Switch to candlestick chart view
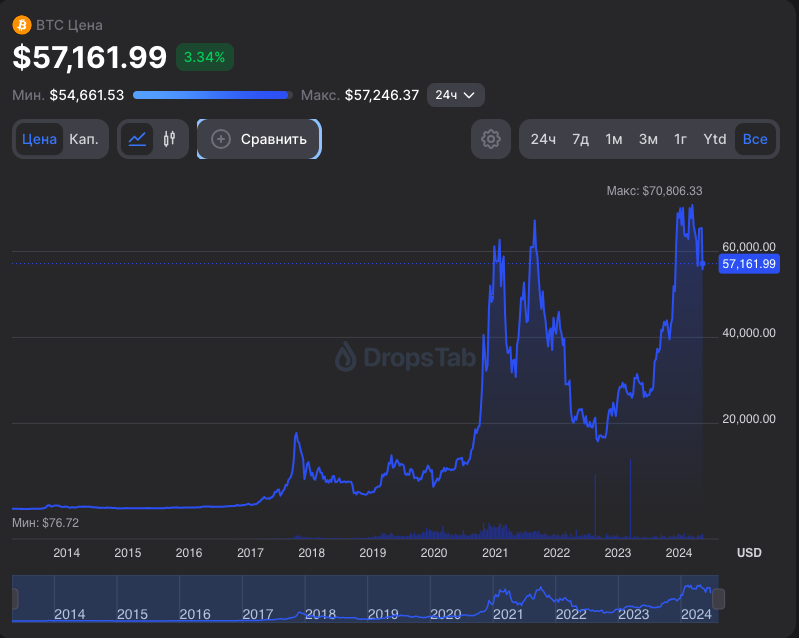This screenshot has height=638, width=799. (170, 139)
